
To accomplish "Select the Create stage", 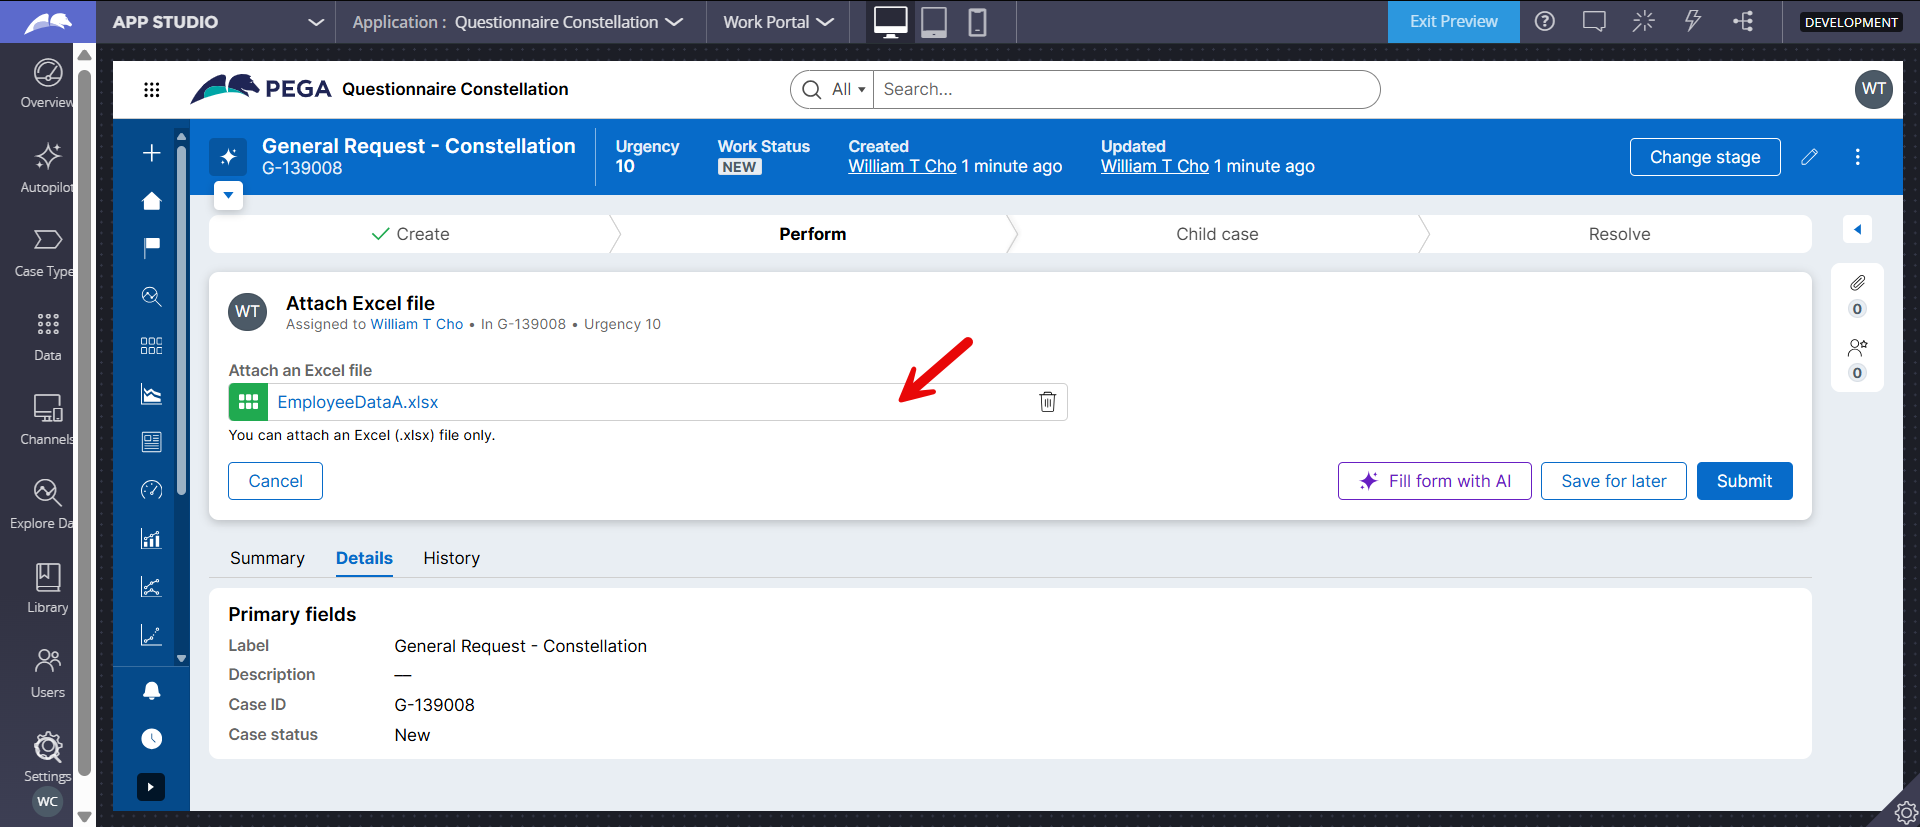I will [410, 234].
